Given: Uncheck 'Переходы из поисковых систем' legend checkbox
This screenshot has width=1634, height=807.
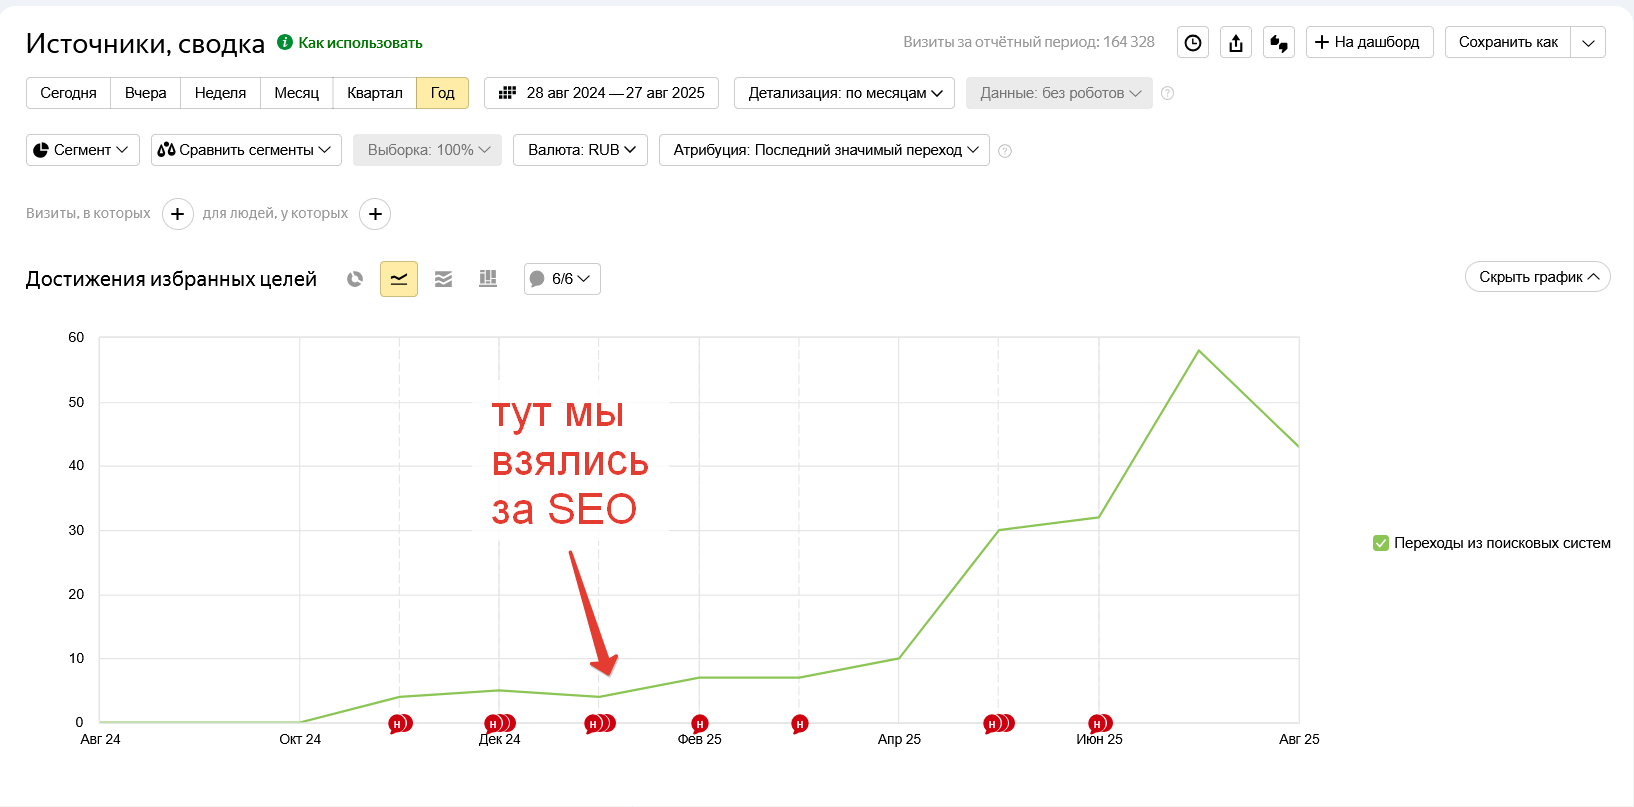Looking at the screenshot, I should 1381,543.
